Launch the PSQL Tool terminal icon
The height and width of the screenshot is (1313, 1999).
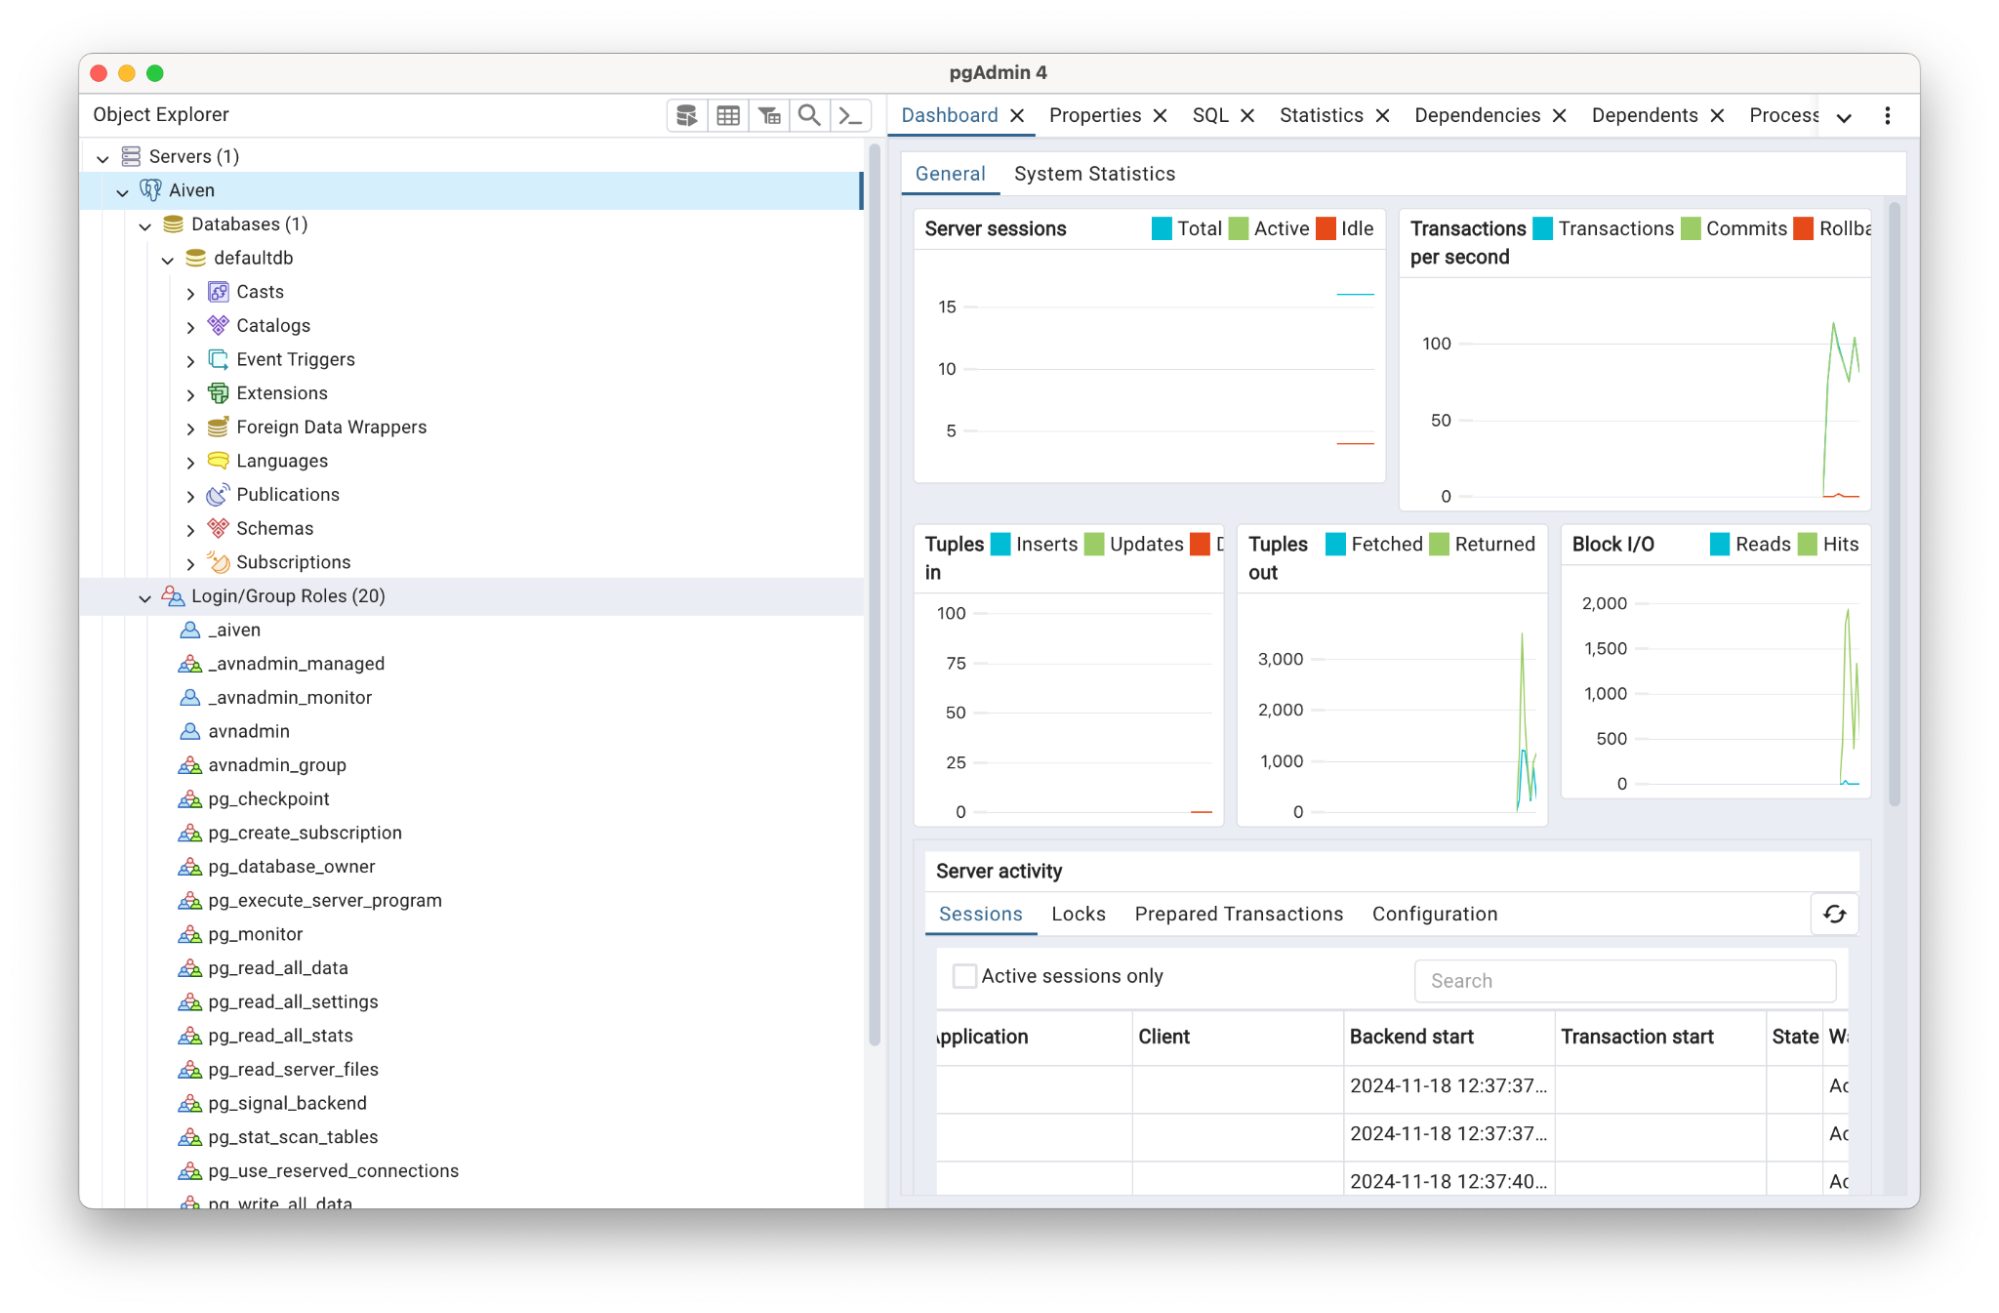click(850, 115)
